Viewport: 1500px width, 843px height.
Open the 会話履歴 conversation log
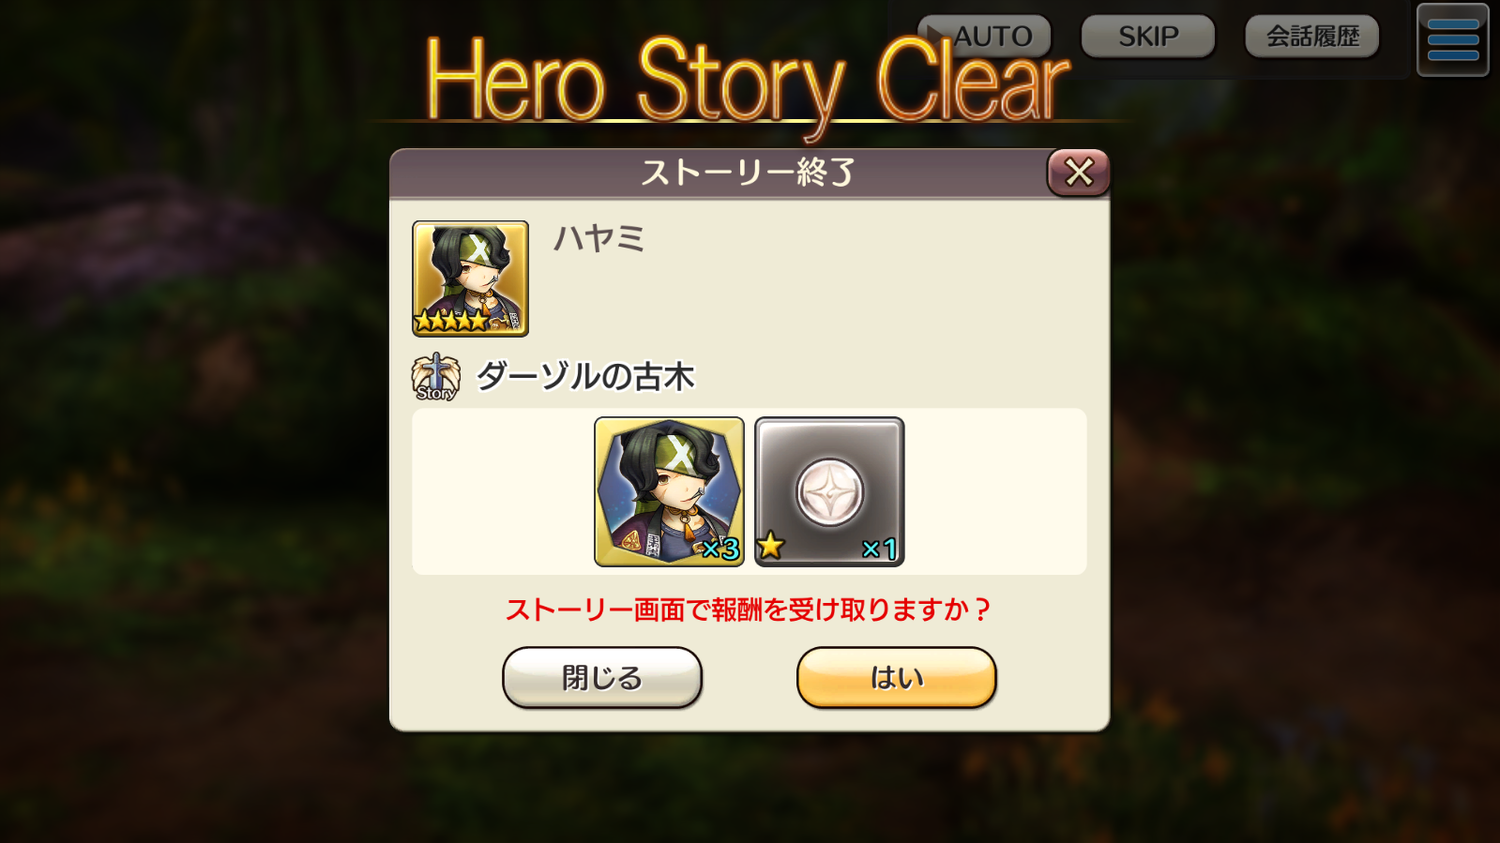1312,36
